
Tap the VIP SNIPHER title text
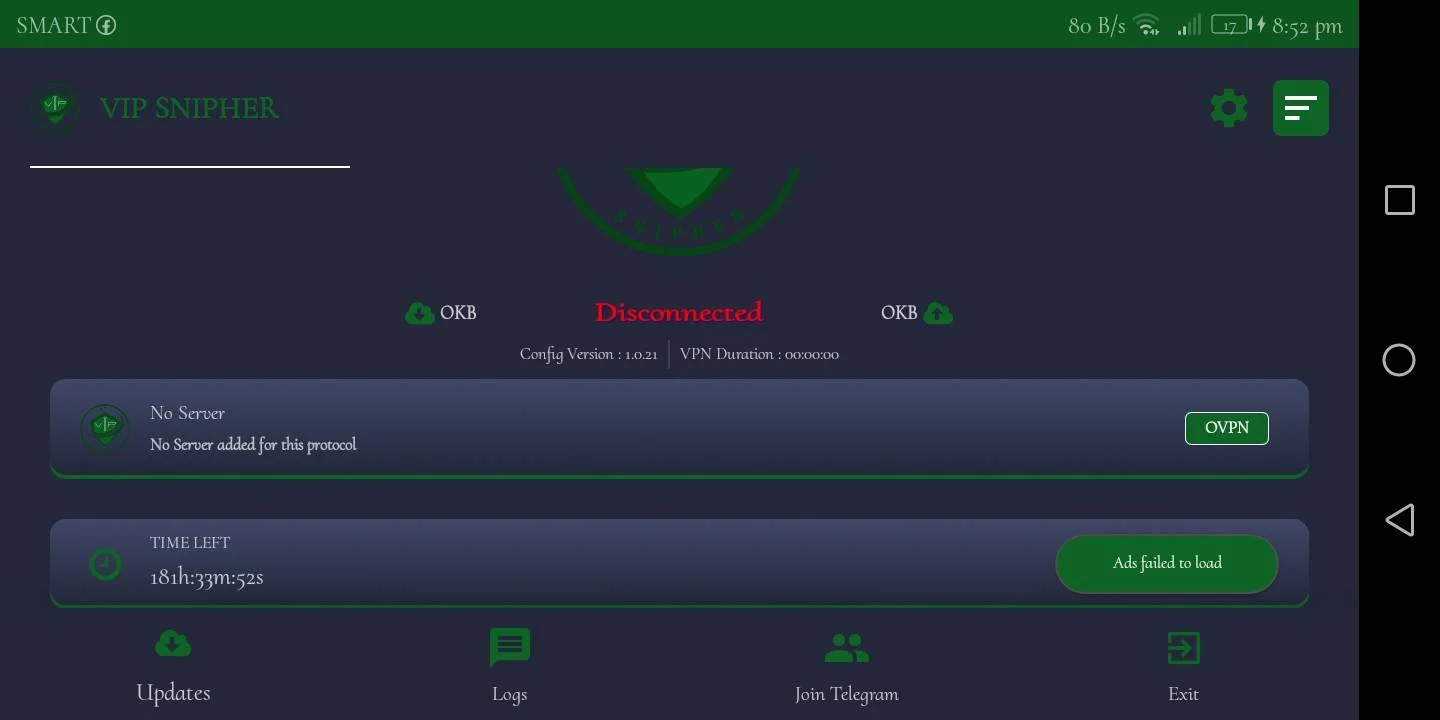189,108
